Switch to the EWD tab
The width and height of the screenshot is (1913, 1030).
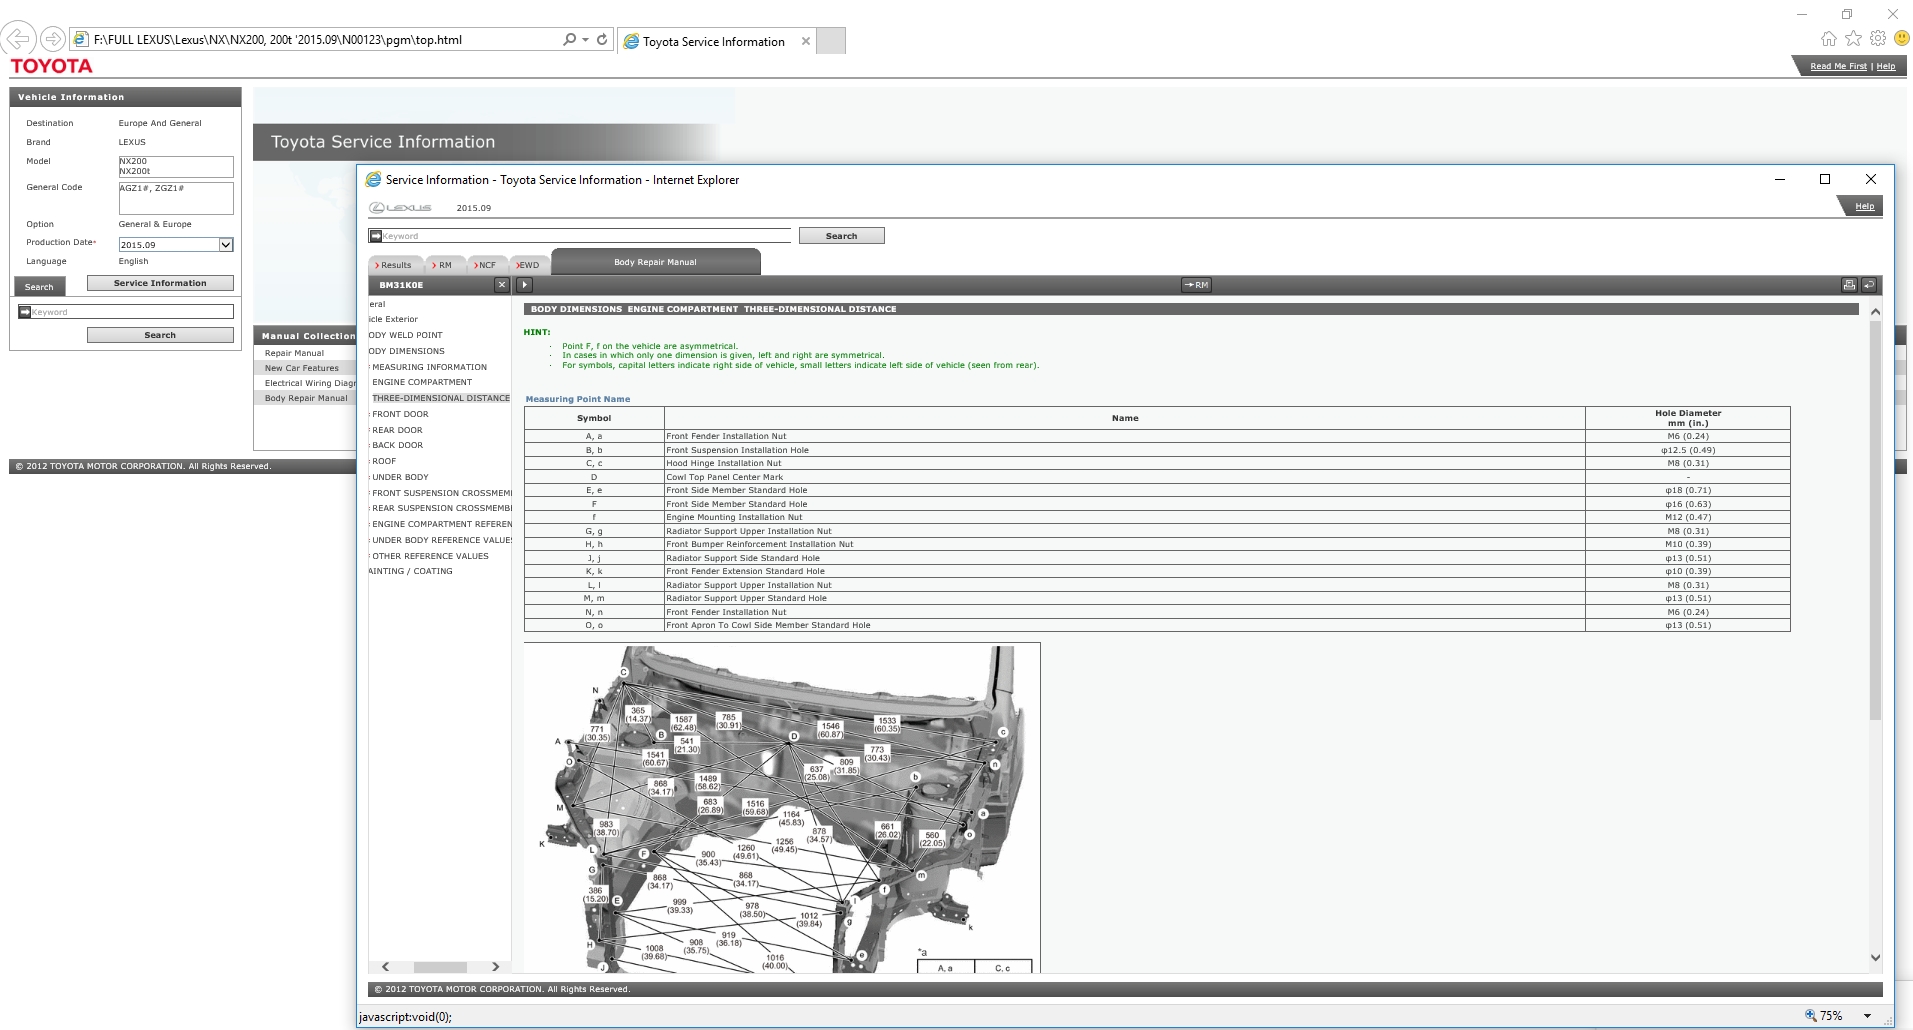tap(528, 265)
